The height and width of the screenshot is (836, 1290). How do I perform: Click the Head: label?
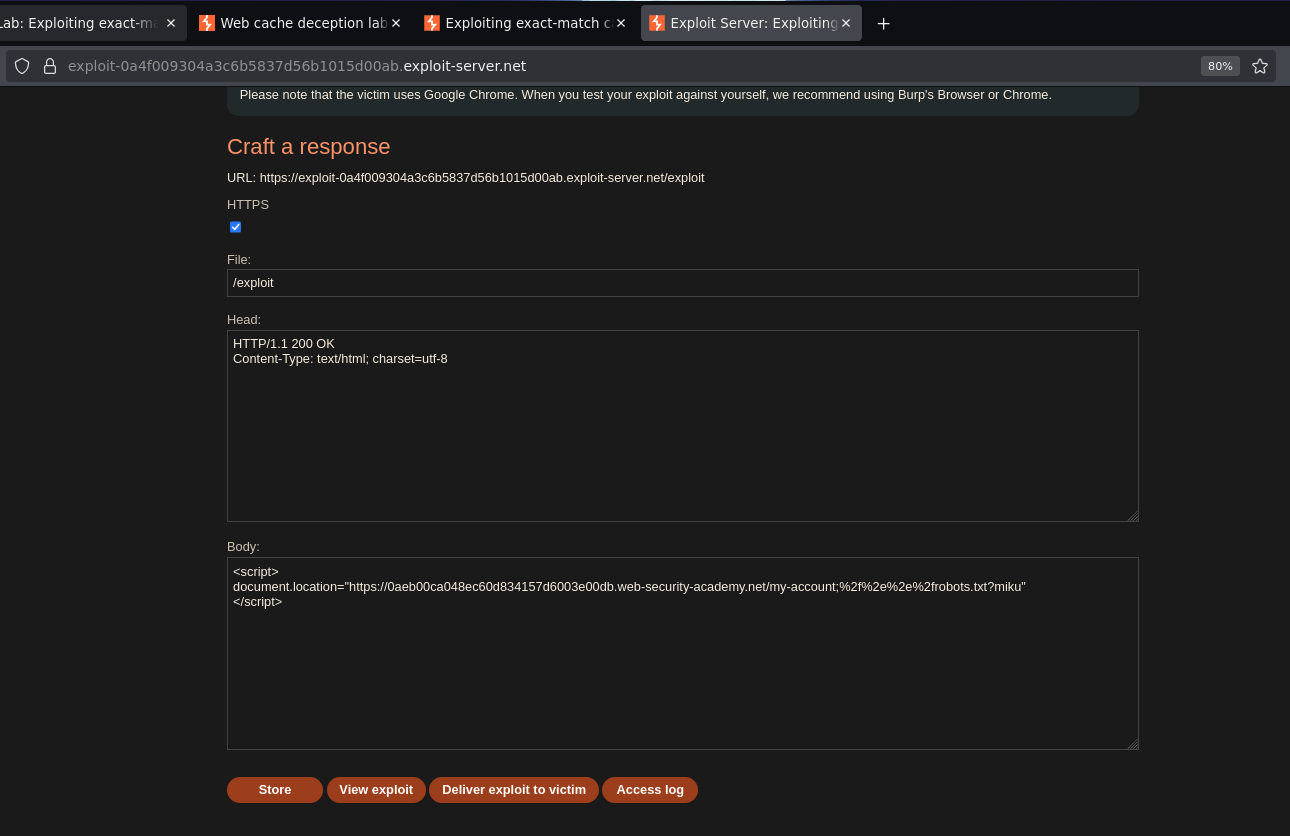(244, 320)
